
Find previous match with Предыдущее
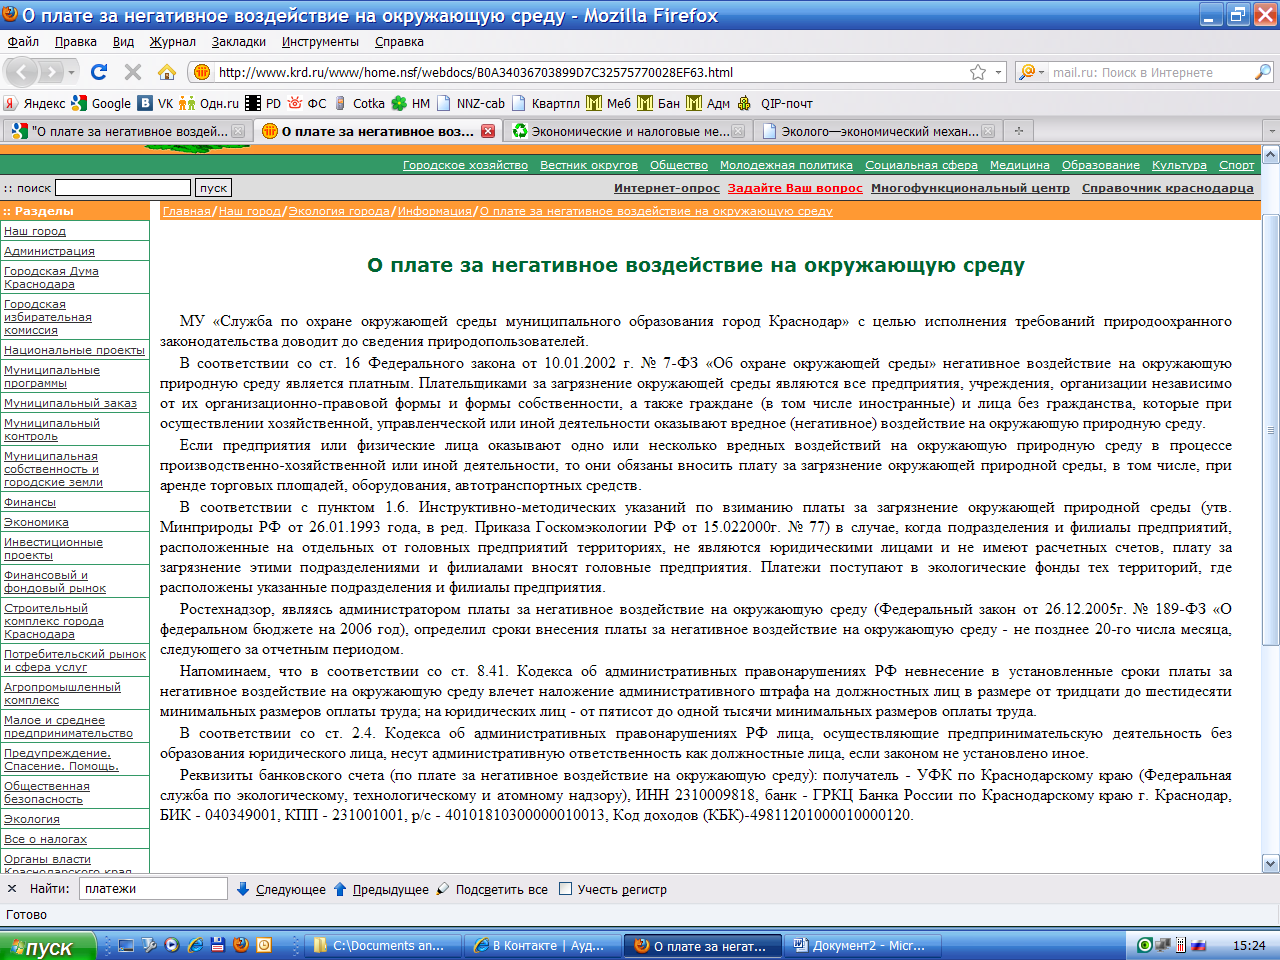pyautogui.click(x=381, y=889)
